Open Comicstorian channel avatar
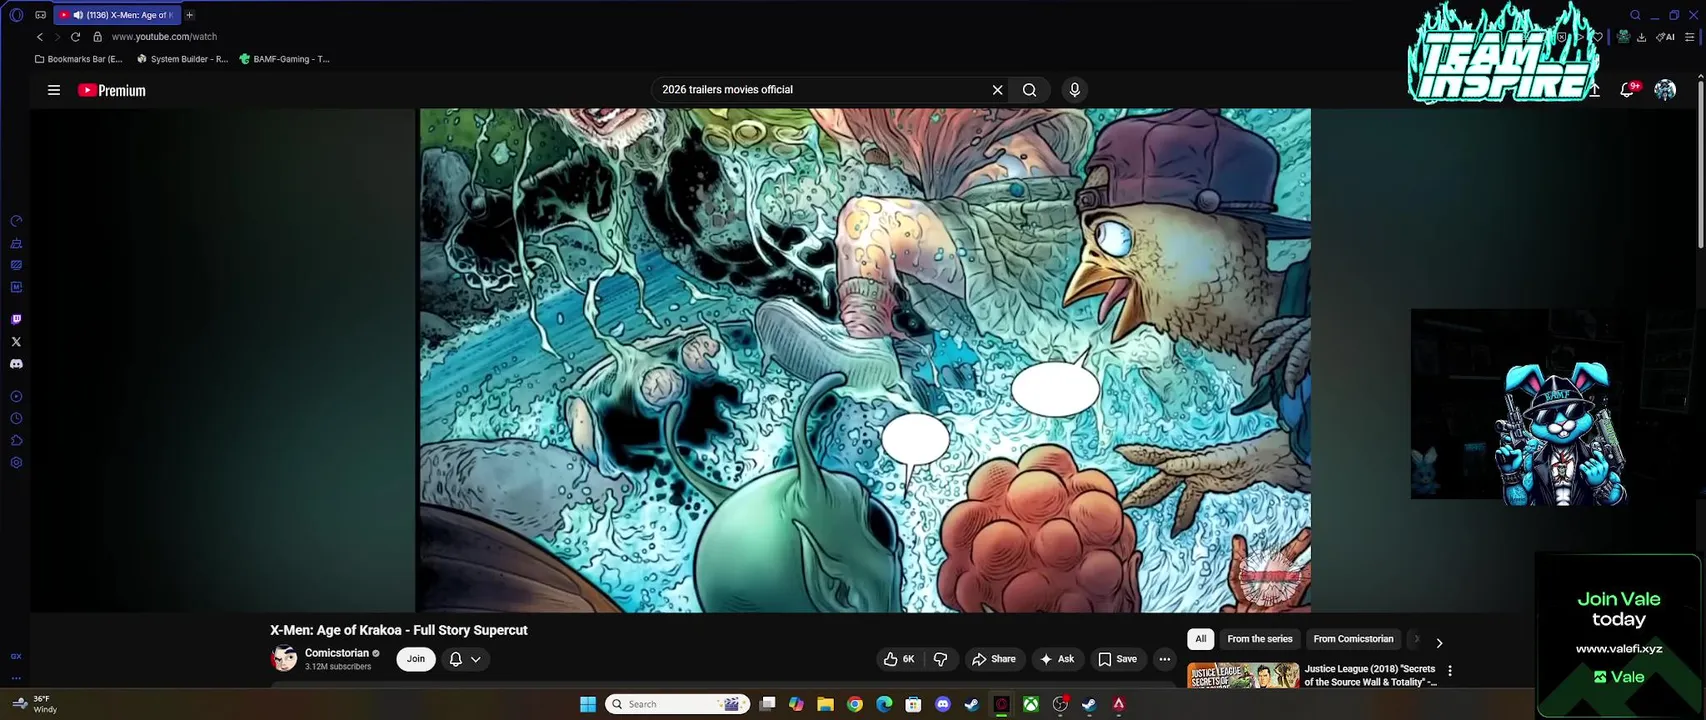Screen dimensions: 1706x720 tap(284, 659)
